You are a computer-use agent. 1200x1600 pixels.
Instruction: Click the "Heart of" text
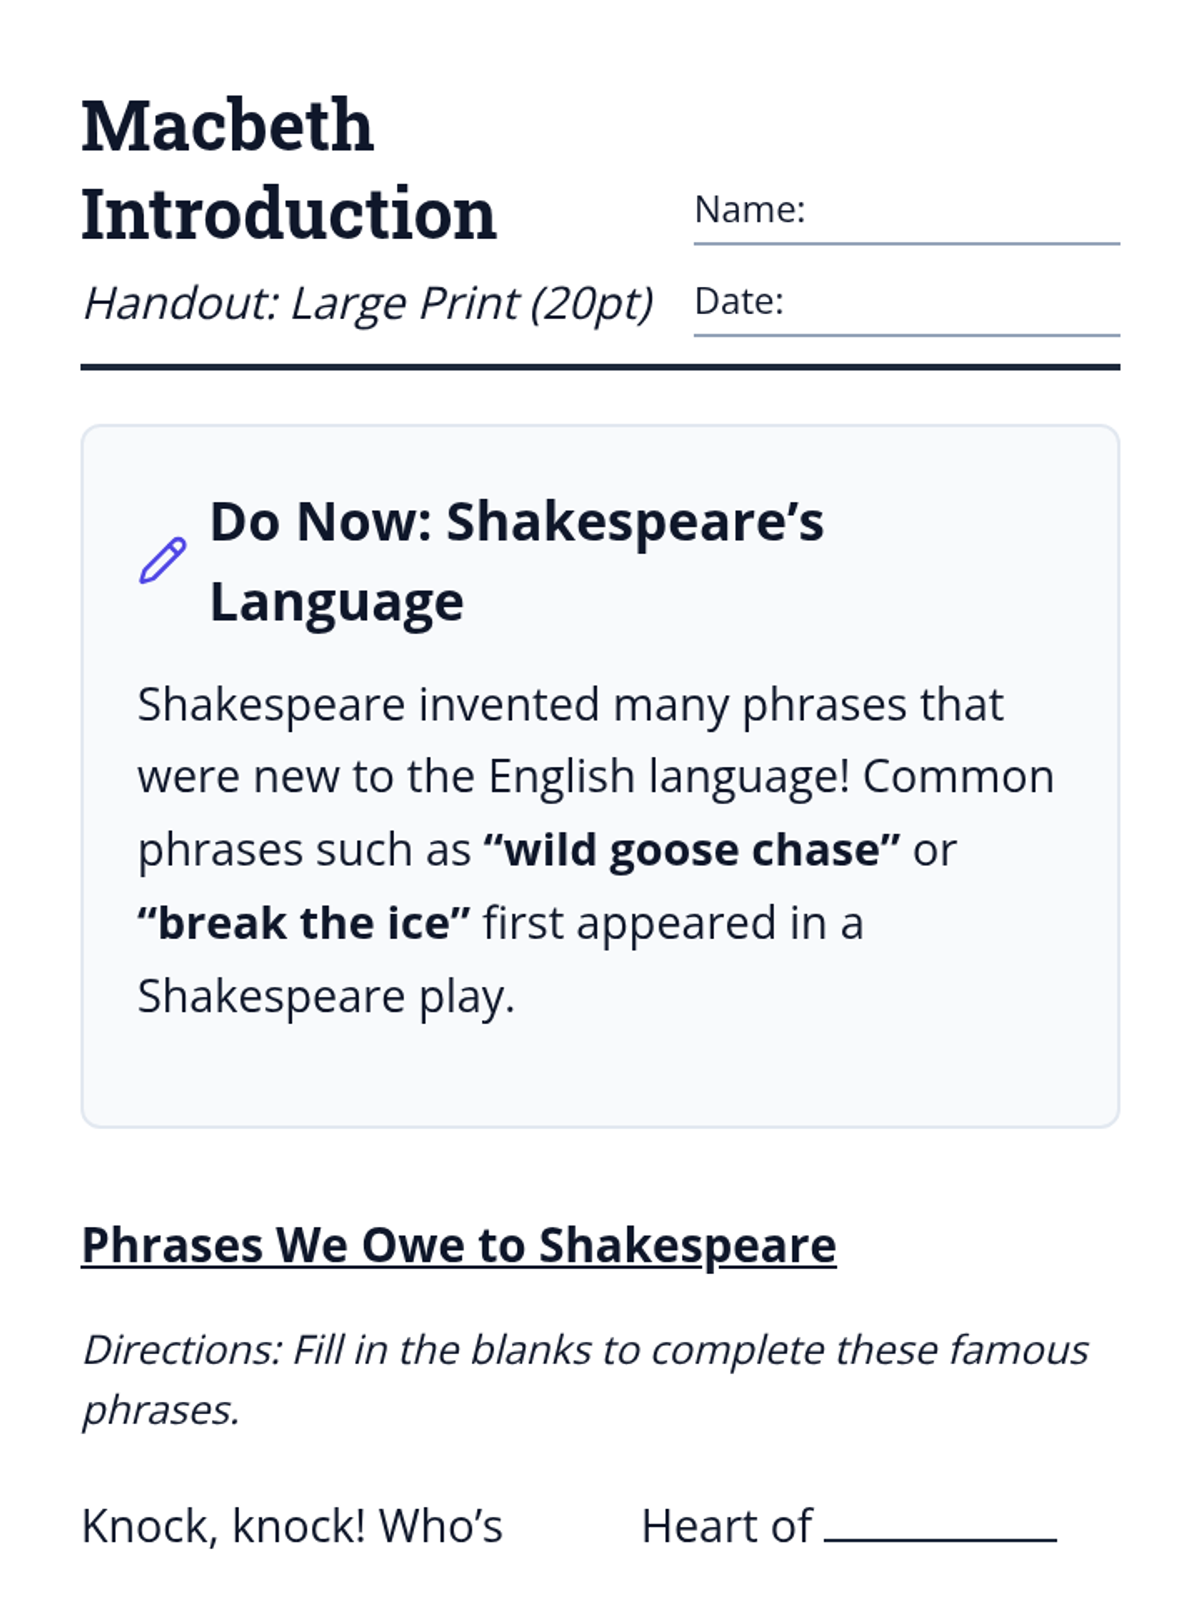726,1527
